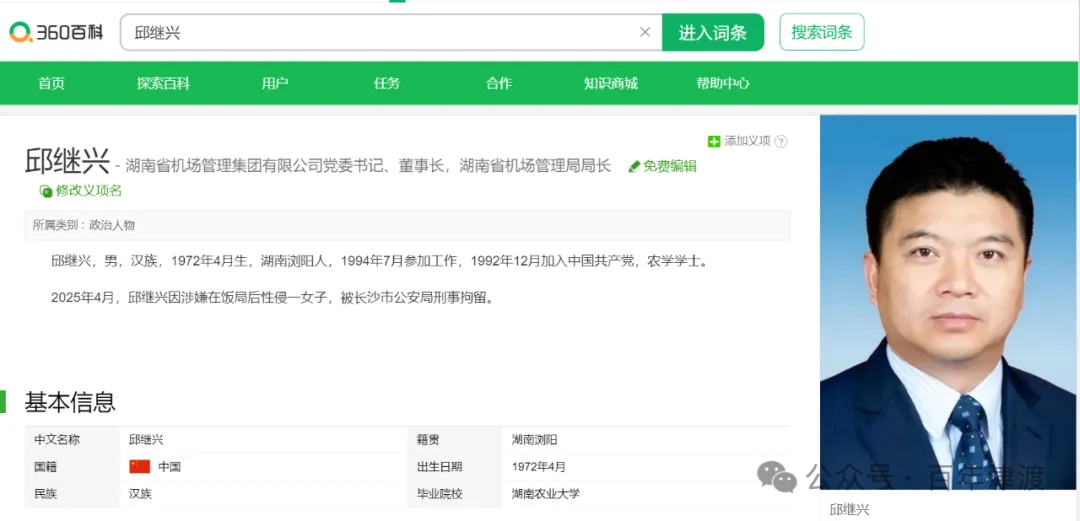
Task: Click the 所属类别：政治人物 line
Action: 407,225
